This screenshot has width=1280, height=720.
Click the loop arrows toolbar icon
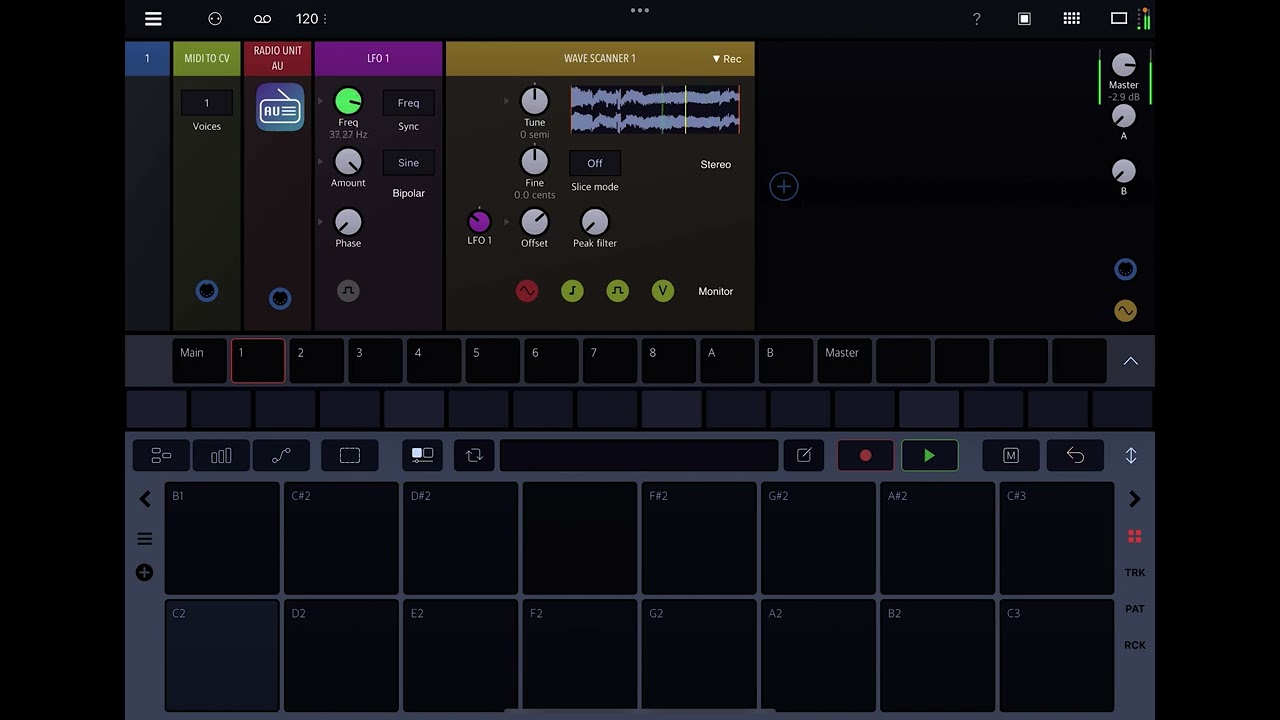(474, 455)
